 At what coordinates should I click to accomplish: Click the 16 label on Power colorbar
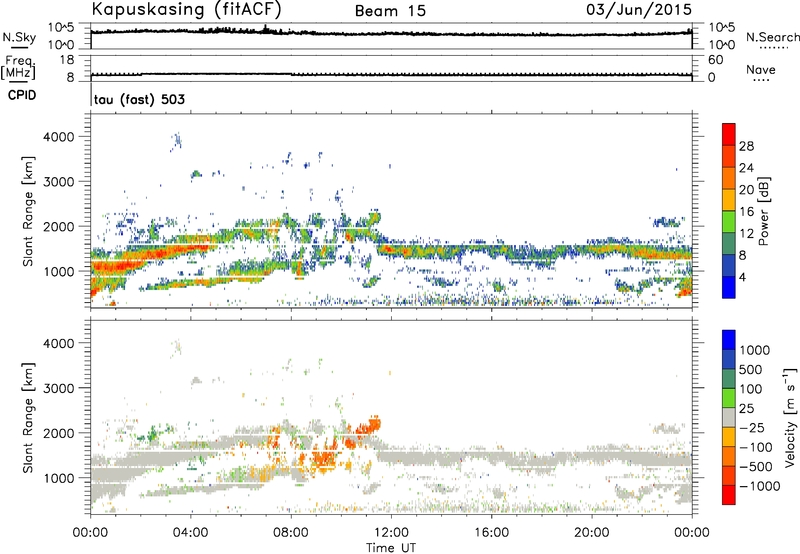click(746, 212)
